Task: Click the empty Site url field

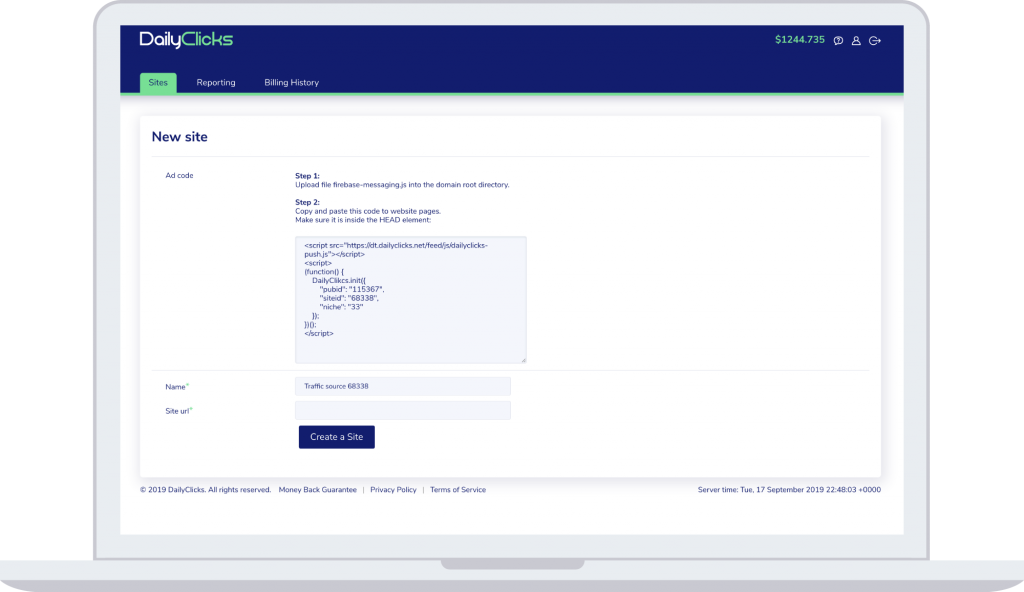Action: (x=402, y=411)
